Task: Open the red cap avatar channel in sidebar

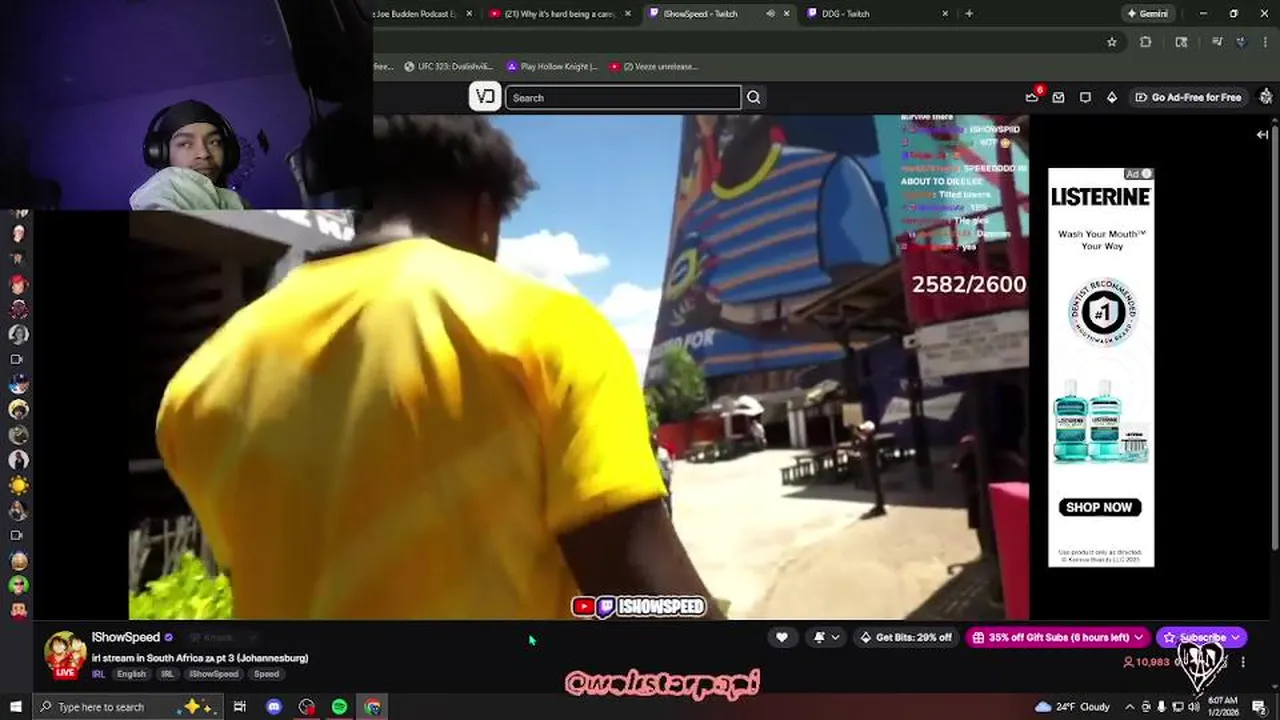Action: [x=19, y=284]
